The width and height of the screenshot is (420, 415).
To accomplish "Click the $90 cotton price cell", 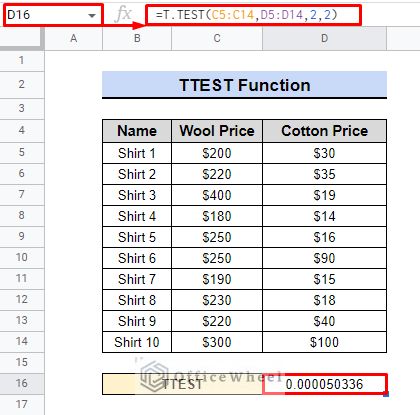I will pyautogui.click(x=325, y=258).
